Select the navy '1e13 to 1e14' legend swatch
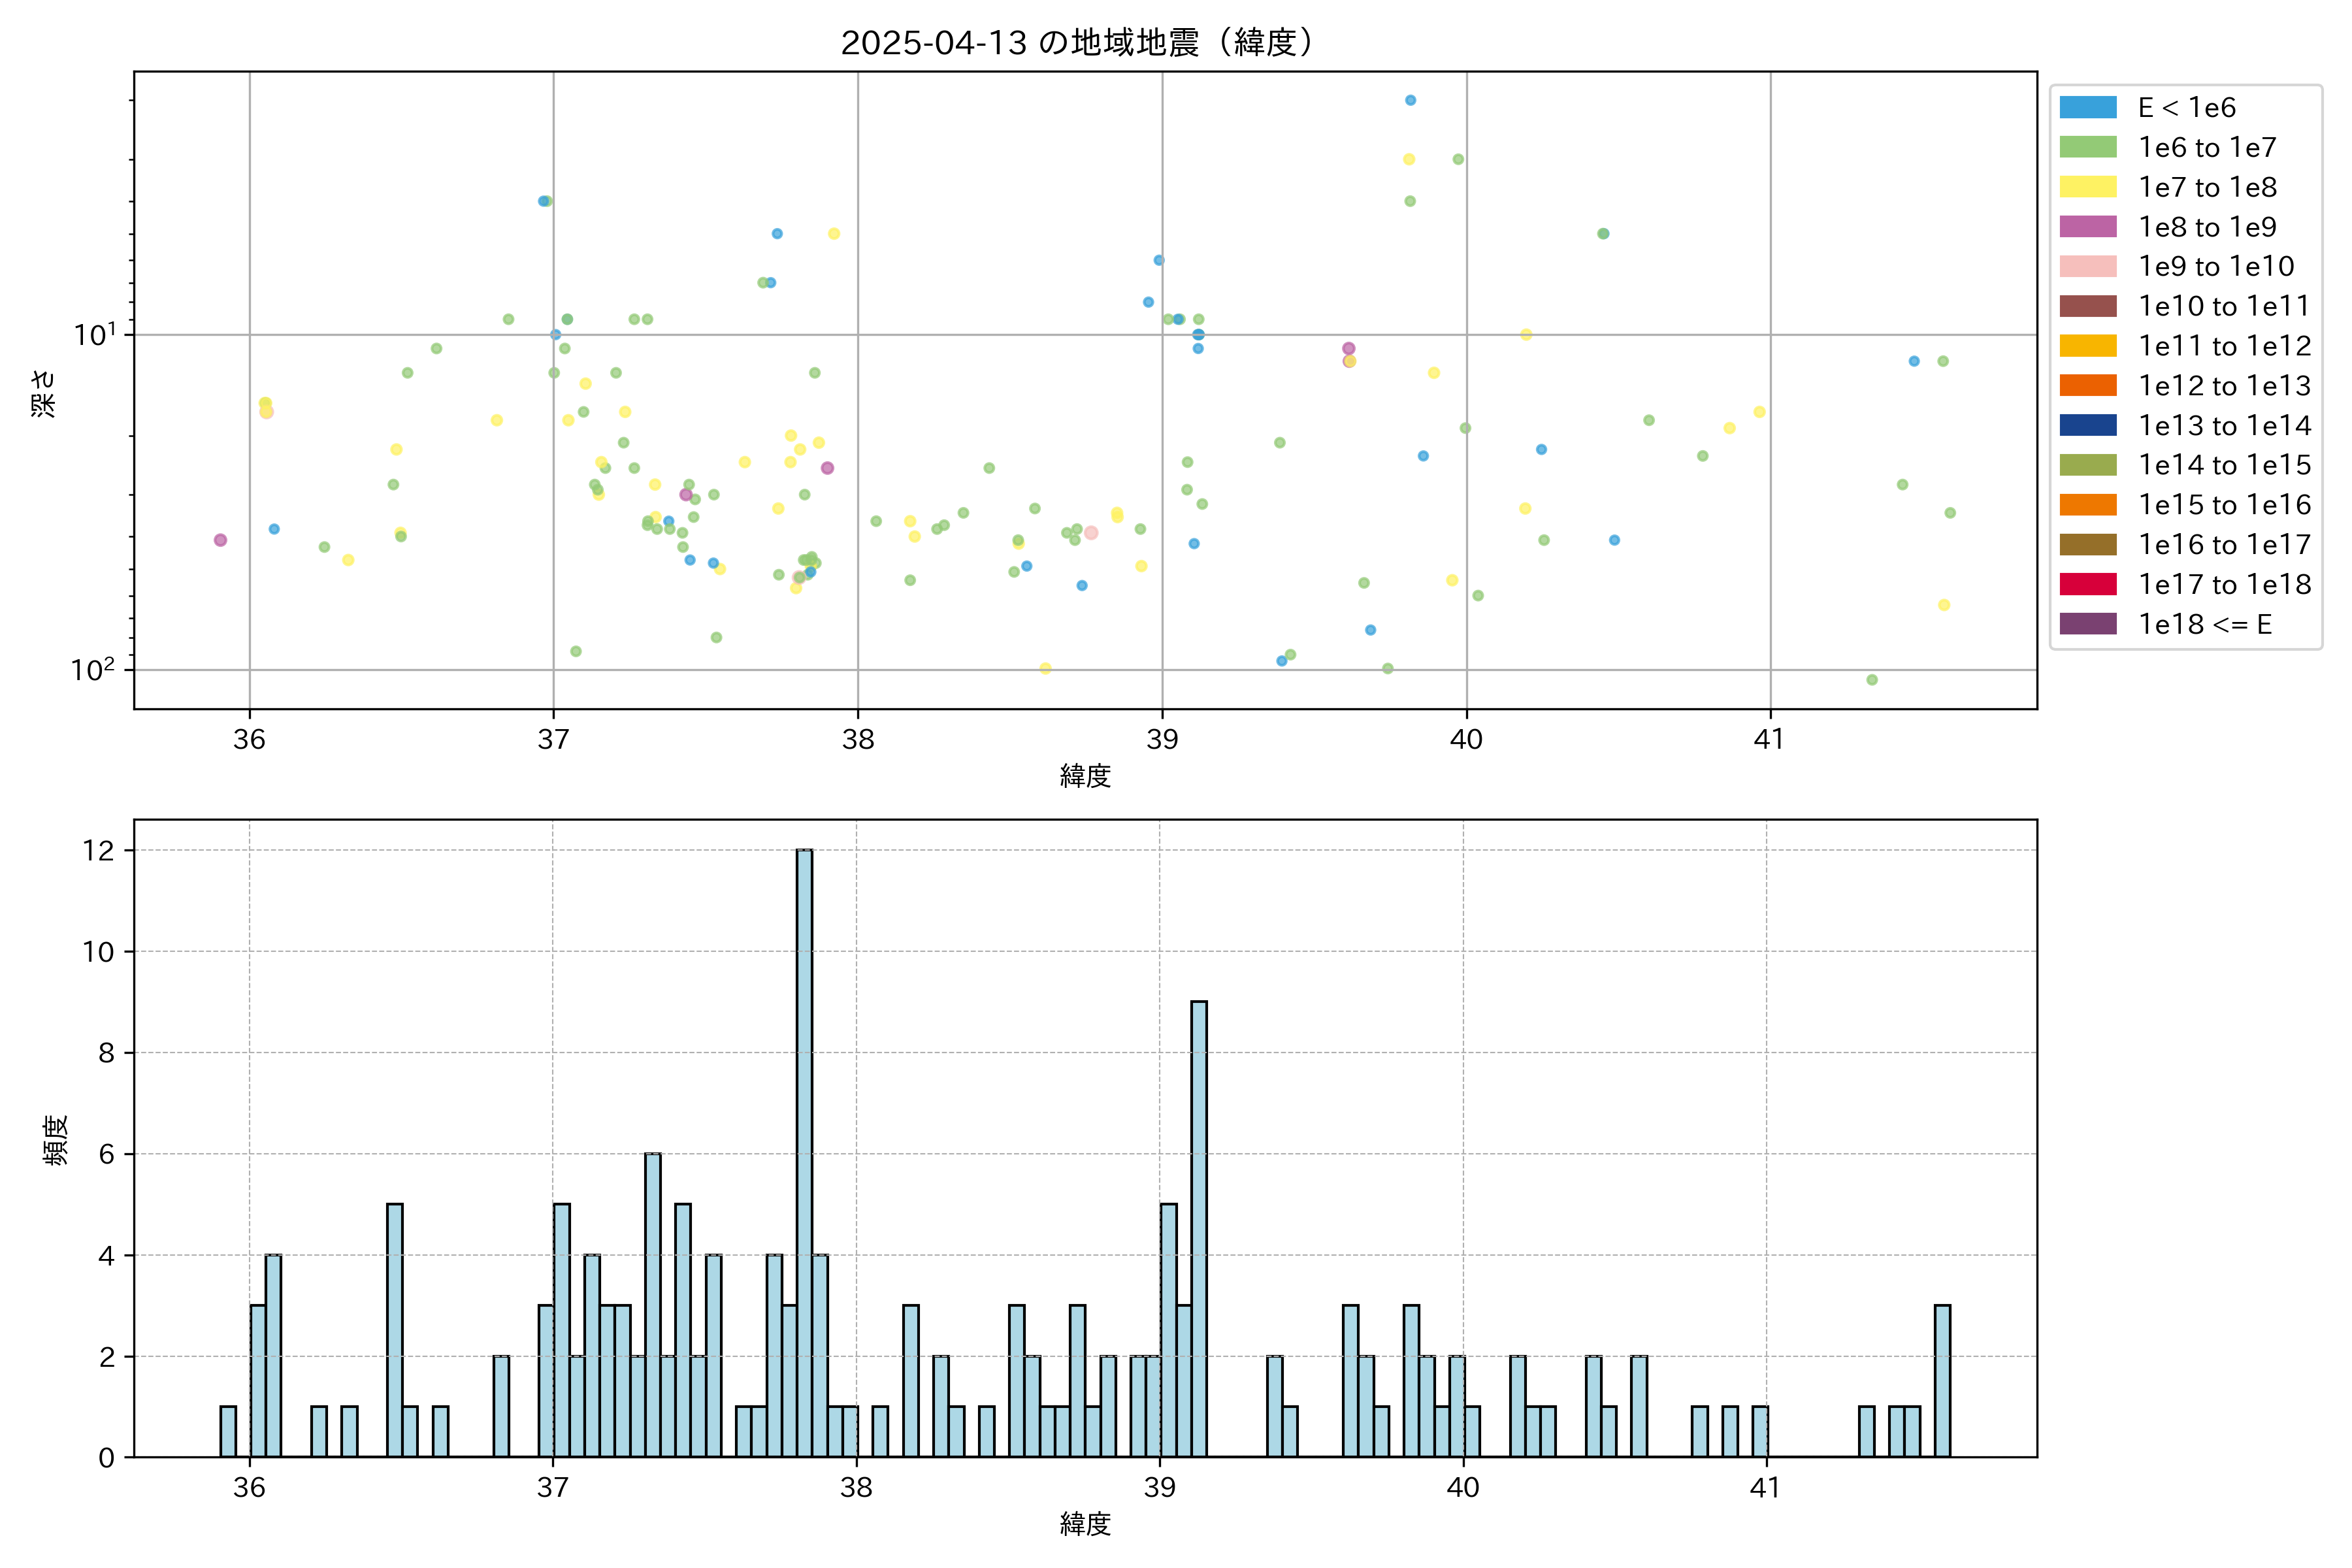 2088,425
